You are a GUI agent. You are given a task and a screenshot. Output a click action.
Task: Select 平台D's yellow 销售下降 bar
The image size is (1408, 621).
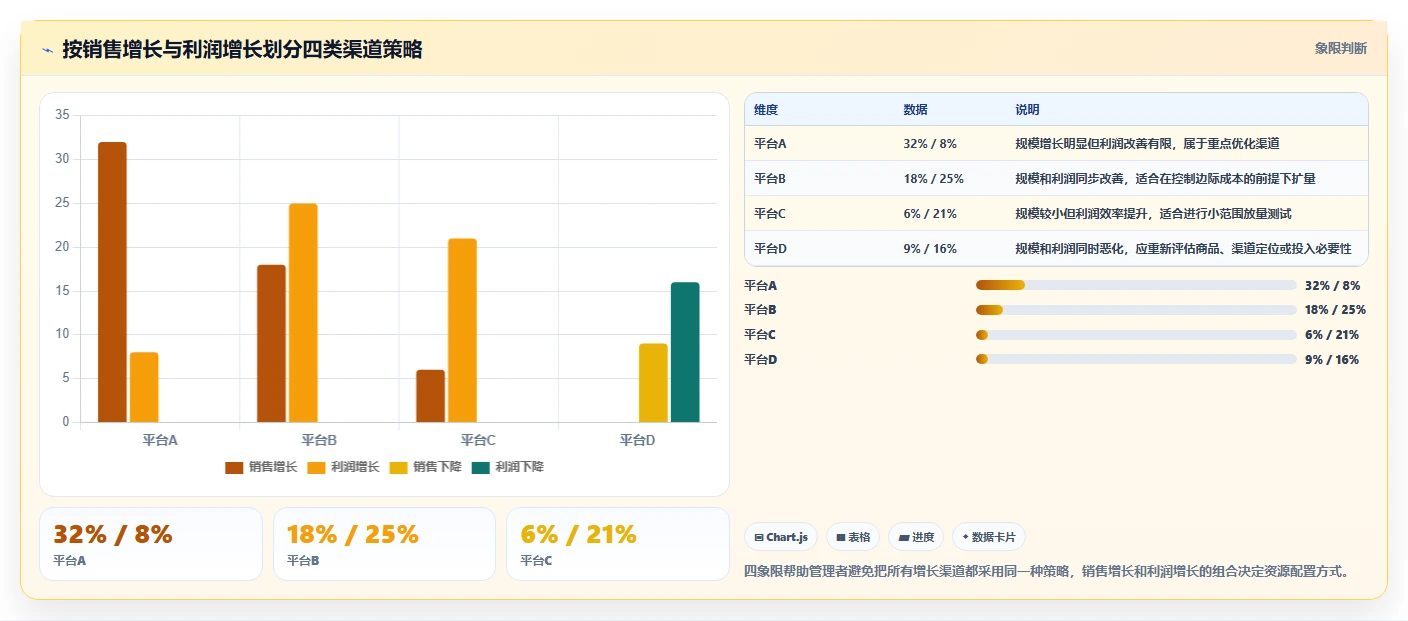pos(653,383)
